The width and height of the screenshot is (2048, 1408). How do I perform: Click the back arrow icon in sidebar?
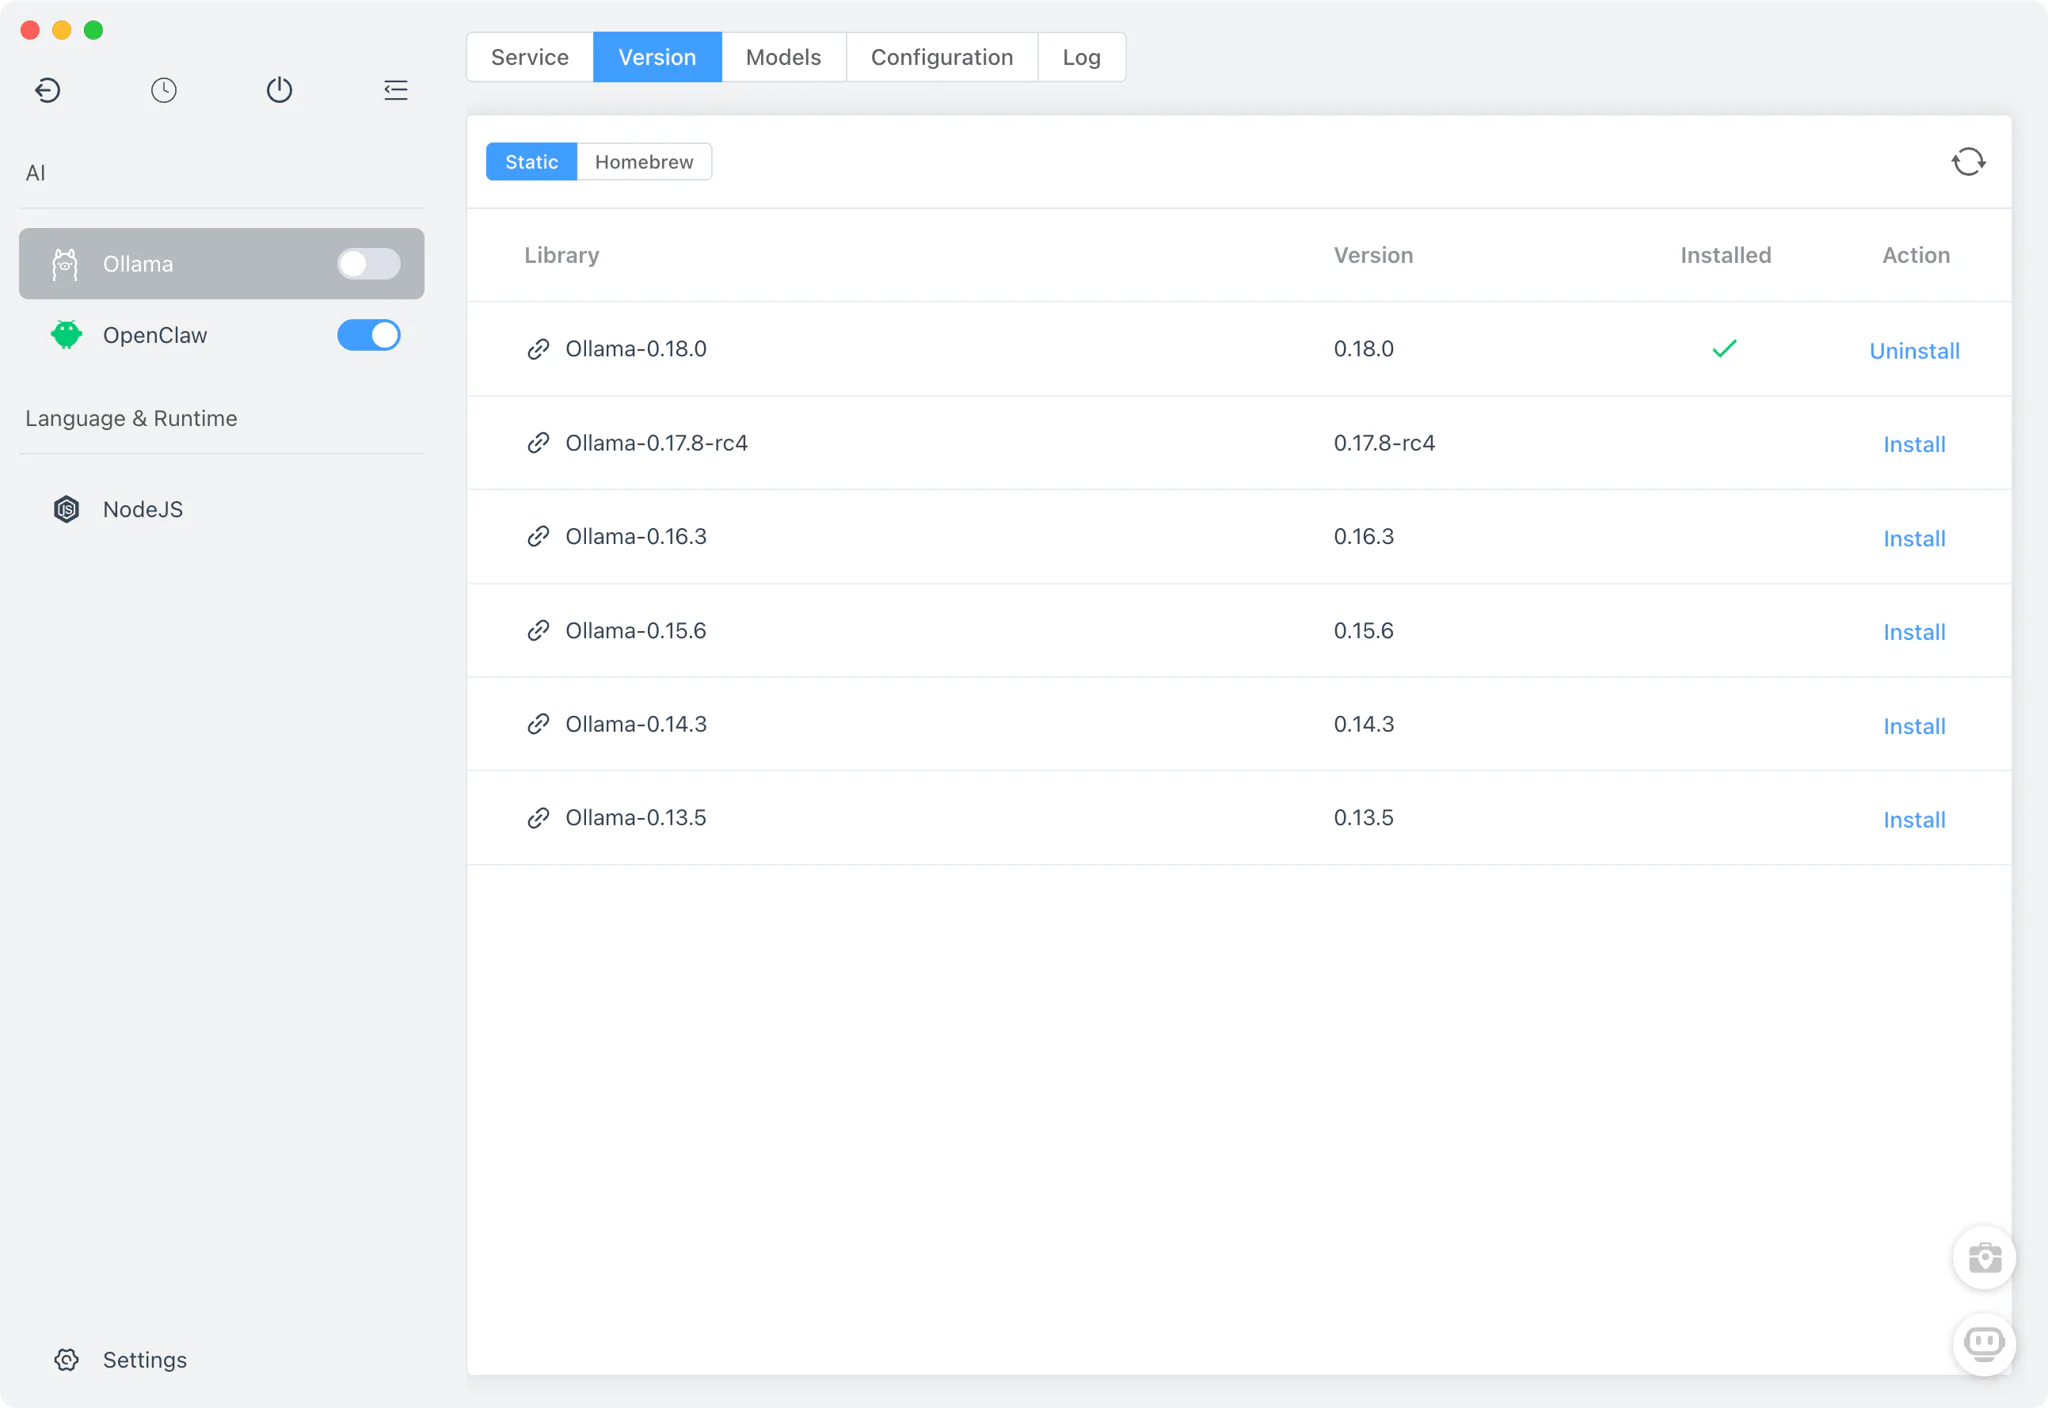(x=47, y=90)
